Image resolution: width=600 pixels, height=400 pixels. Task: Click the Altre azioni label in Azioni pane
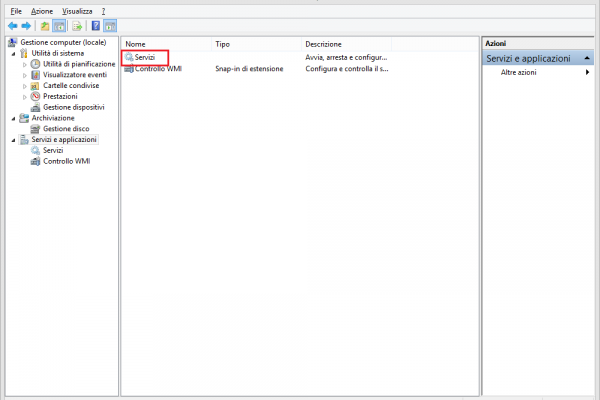click(x=518, y=72)
